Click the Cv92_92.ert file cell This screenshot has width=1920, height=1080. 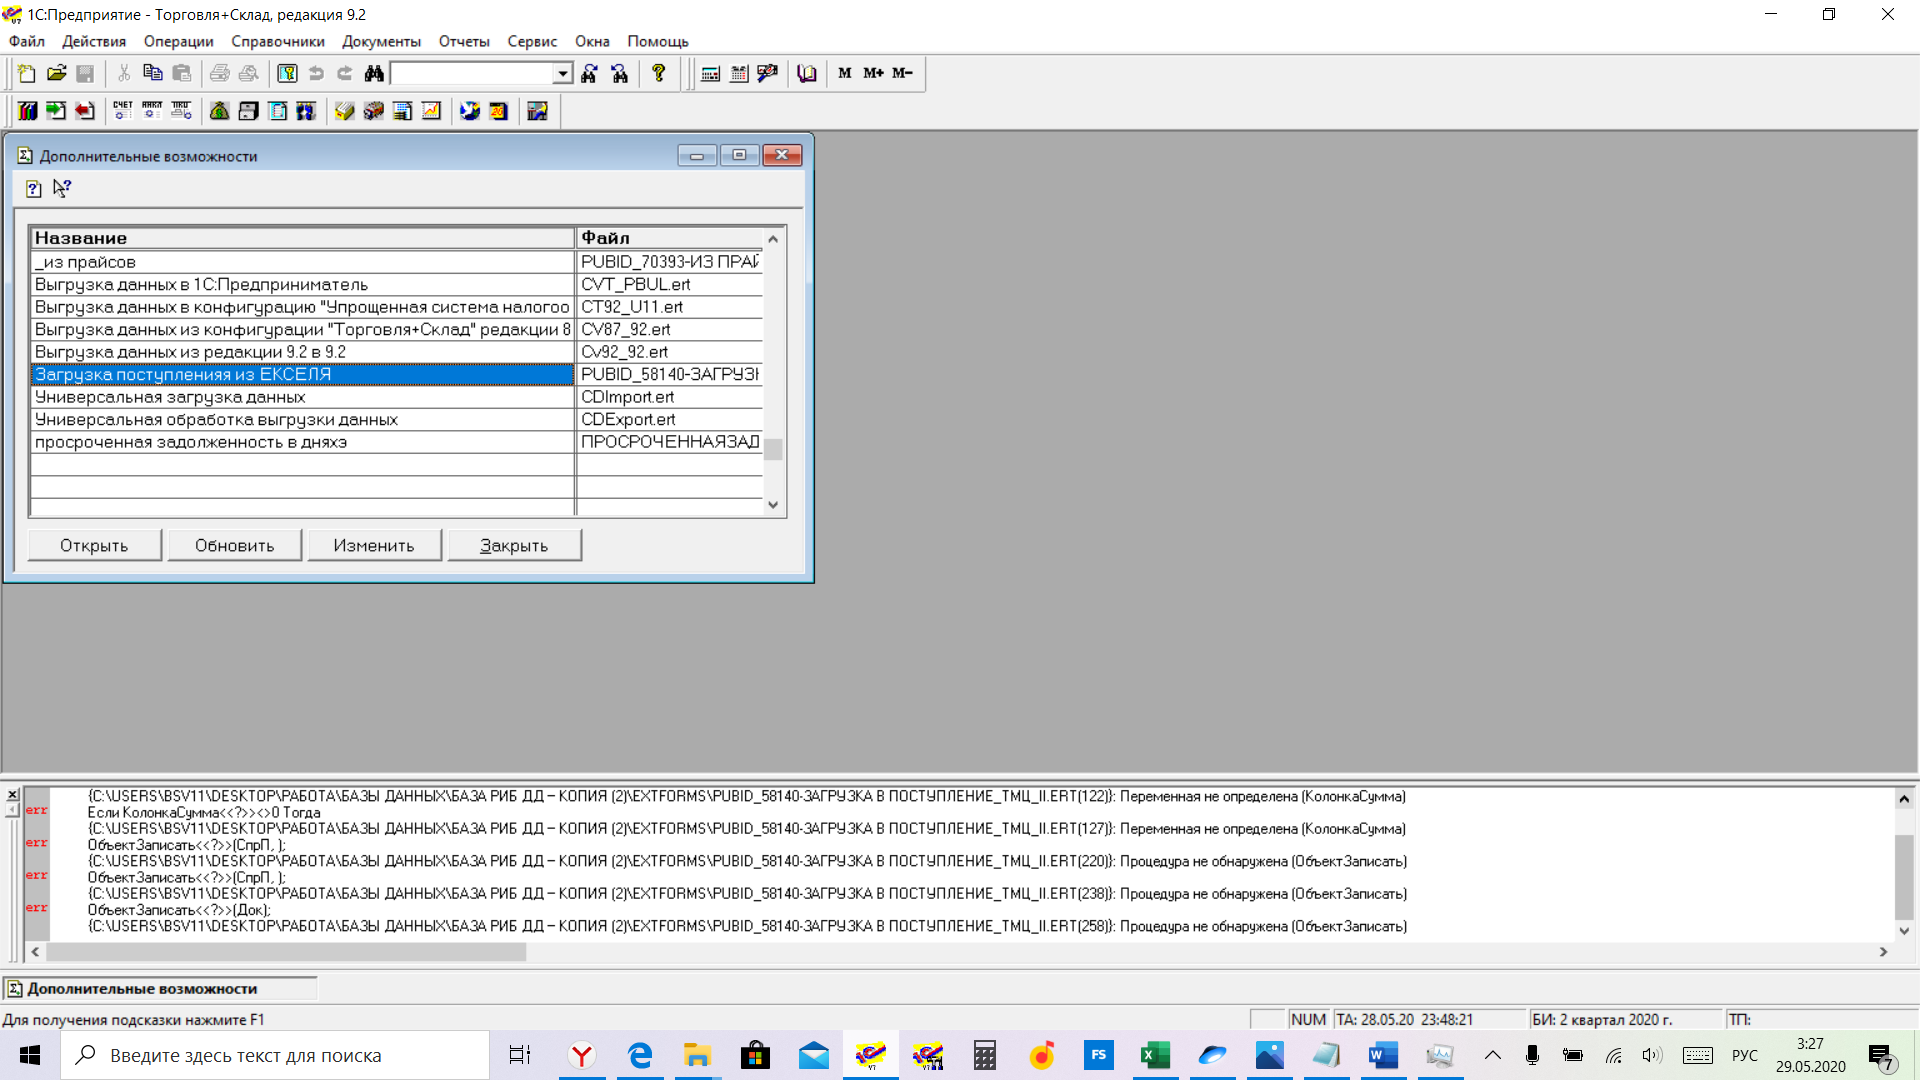[669, 352]
